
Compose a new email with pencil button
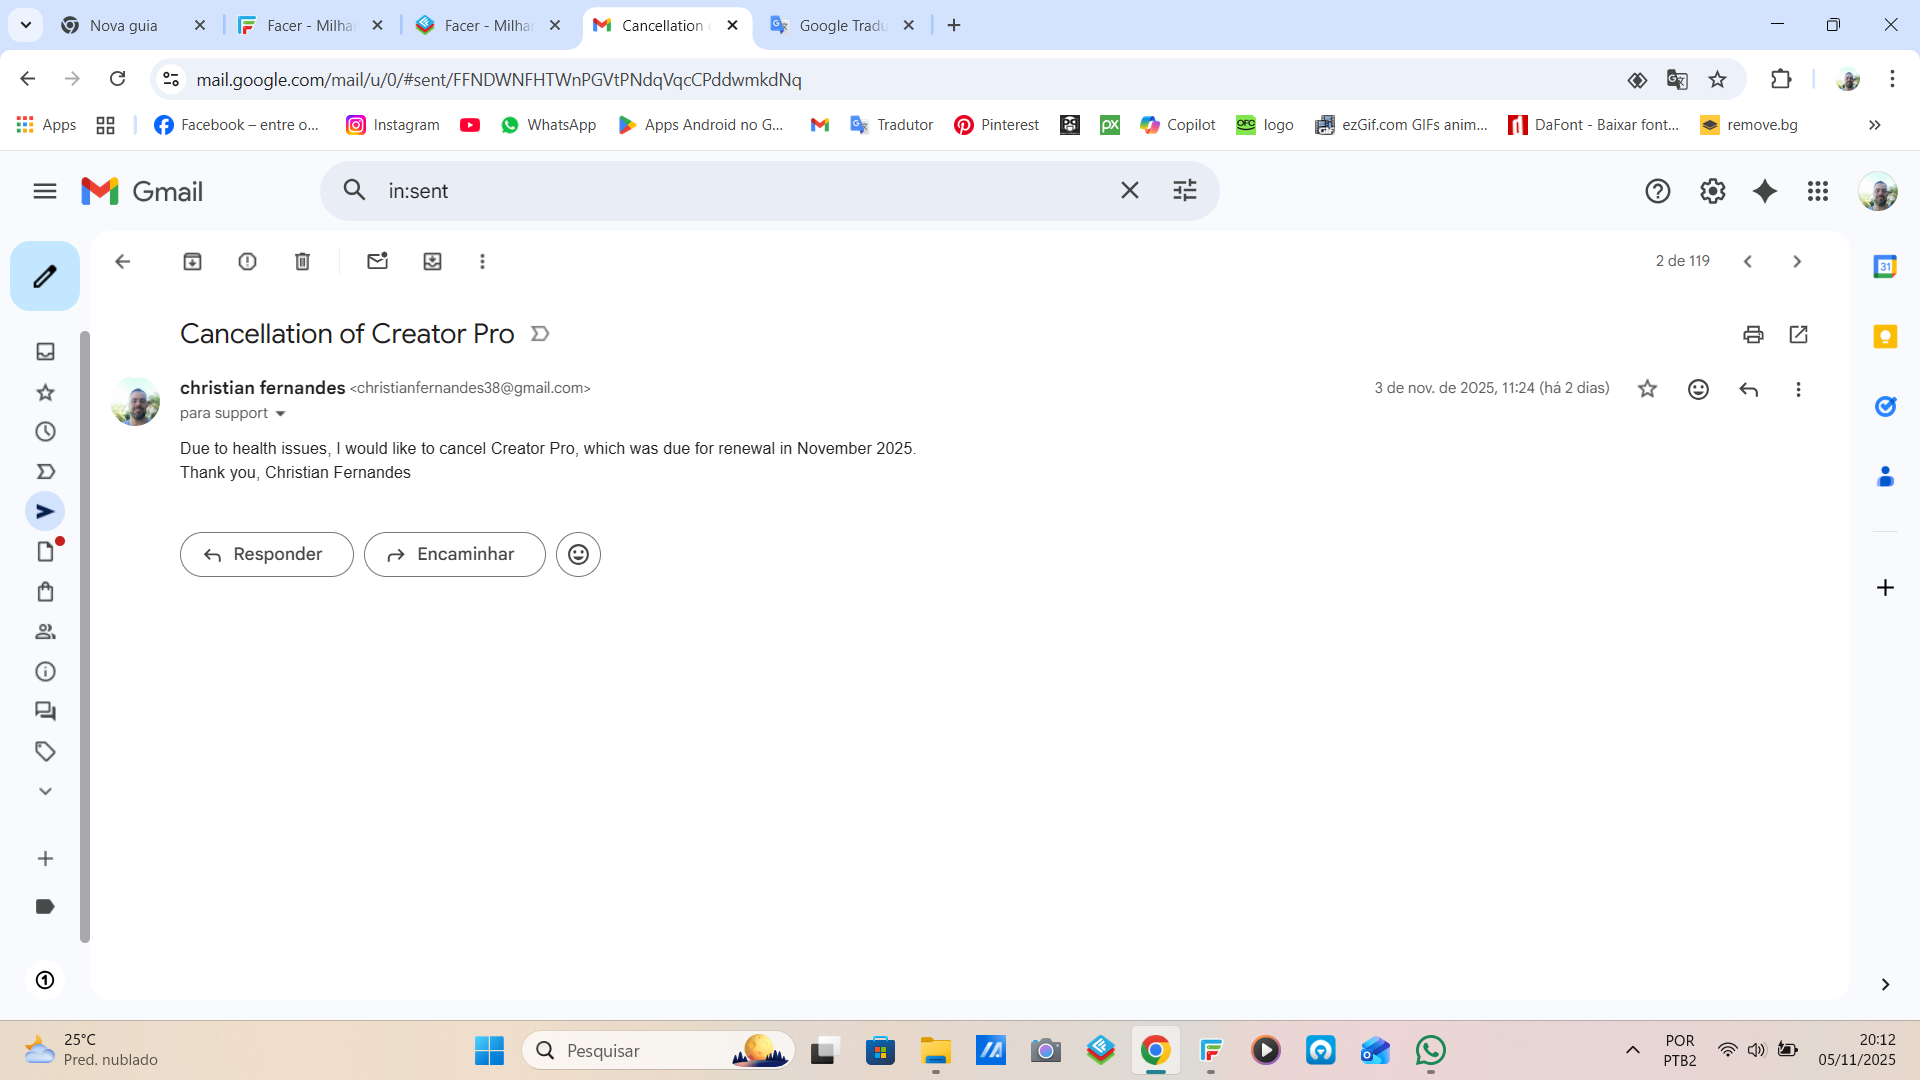45,276
